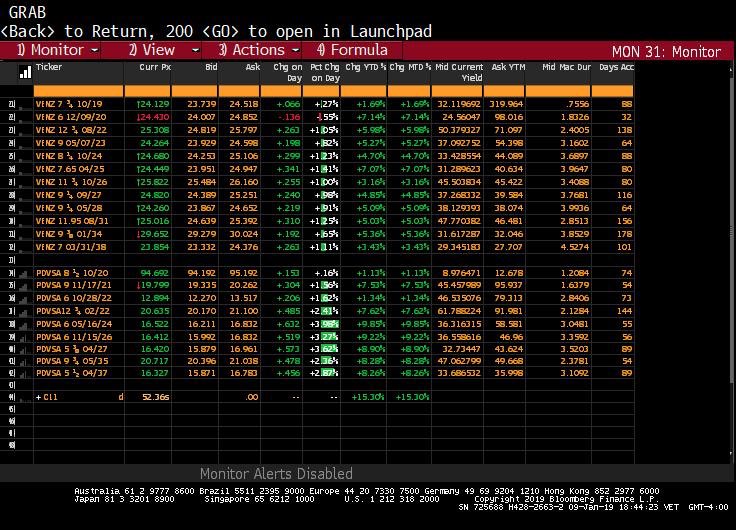
Task: Select the PDVSA 5 ½ 04/37 ticker
Action: pyautogui.click(x=72, y=373)
